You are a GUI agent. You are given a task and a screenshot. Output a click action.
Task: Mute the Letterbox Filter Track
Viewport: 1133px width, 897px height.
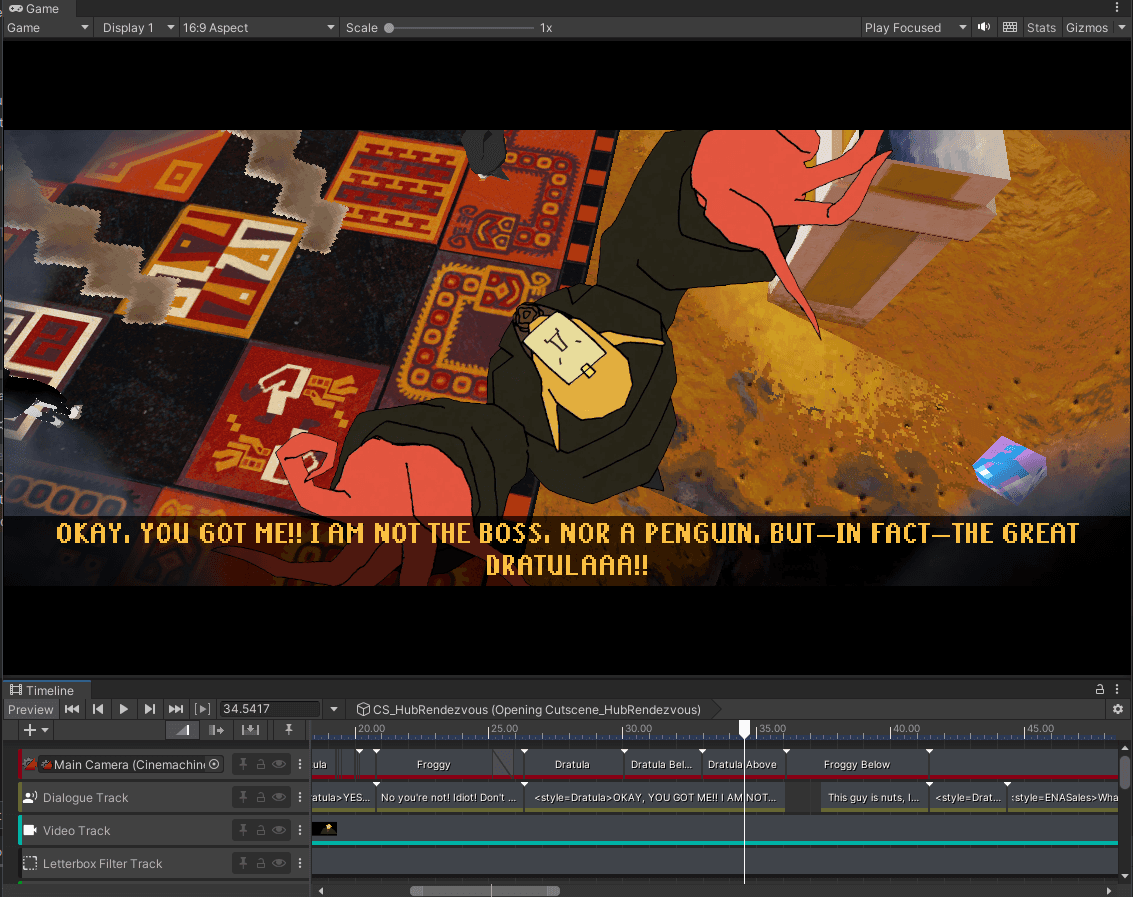[x=279, y=863]
